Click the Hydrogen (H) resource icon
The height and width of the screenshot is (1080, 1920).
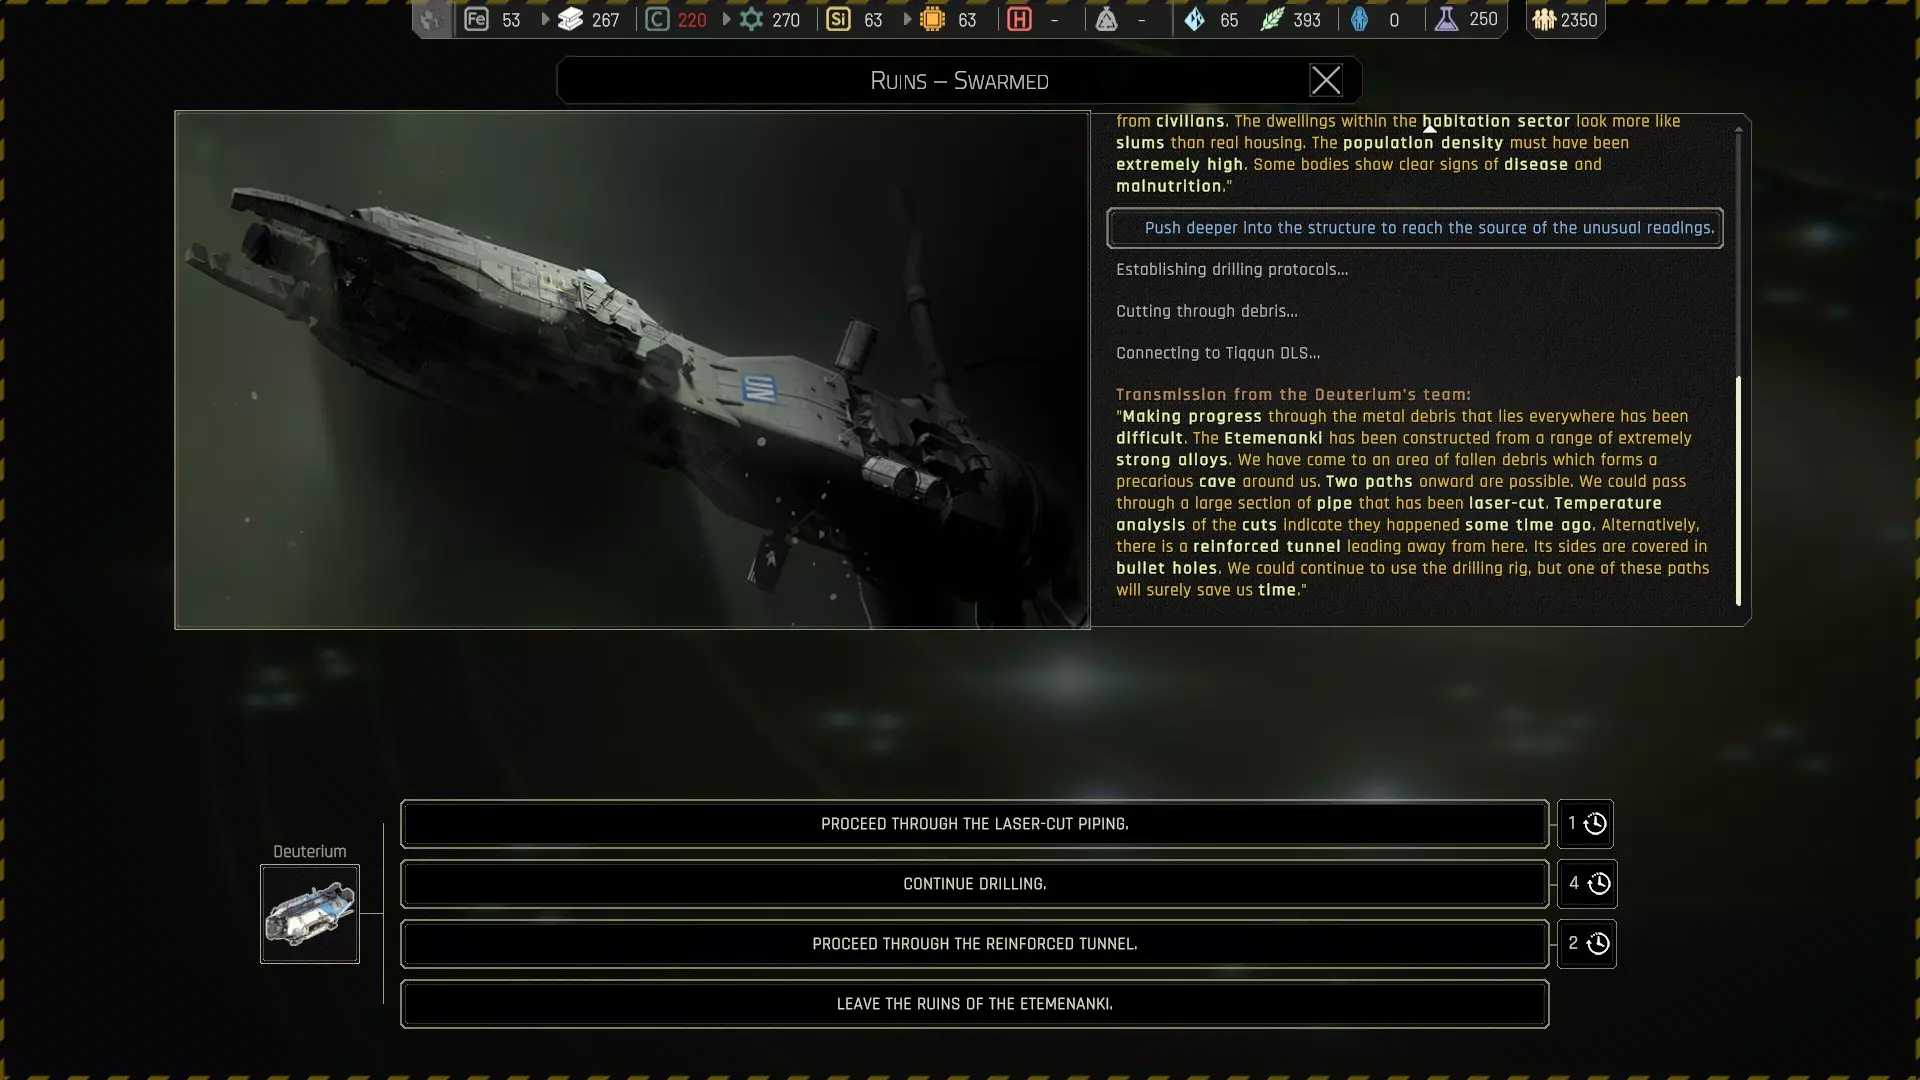pyautogui.click(x=1019, y=19)
